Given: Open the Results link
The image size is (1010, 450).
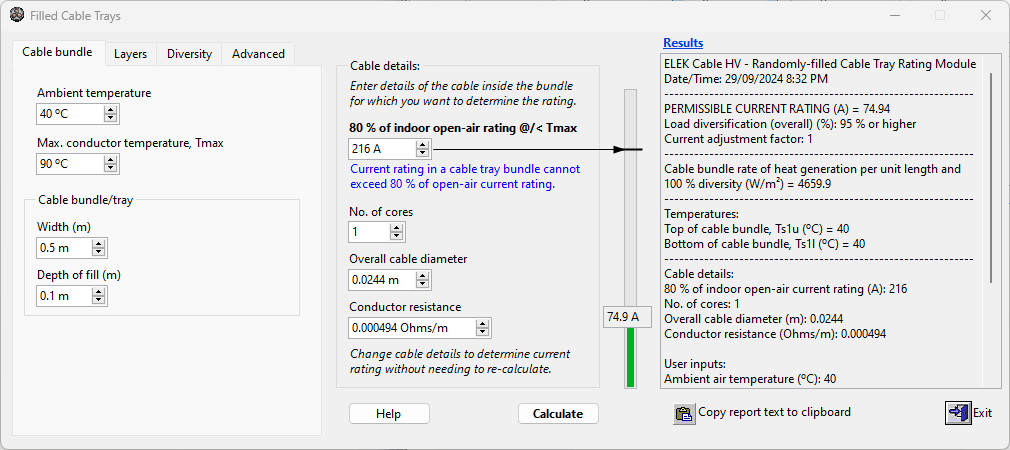Looking at the screenshot, I should (x=683, y=43).
